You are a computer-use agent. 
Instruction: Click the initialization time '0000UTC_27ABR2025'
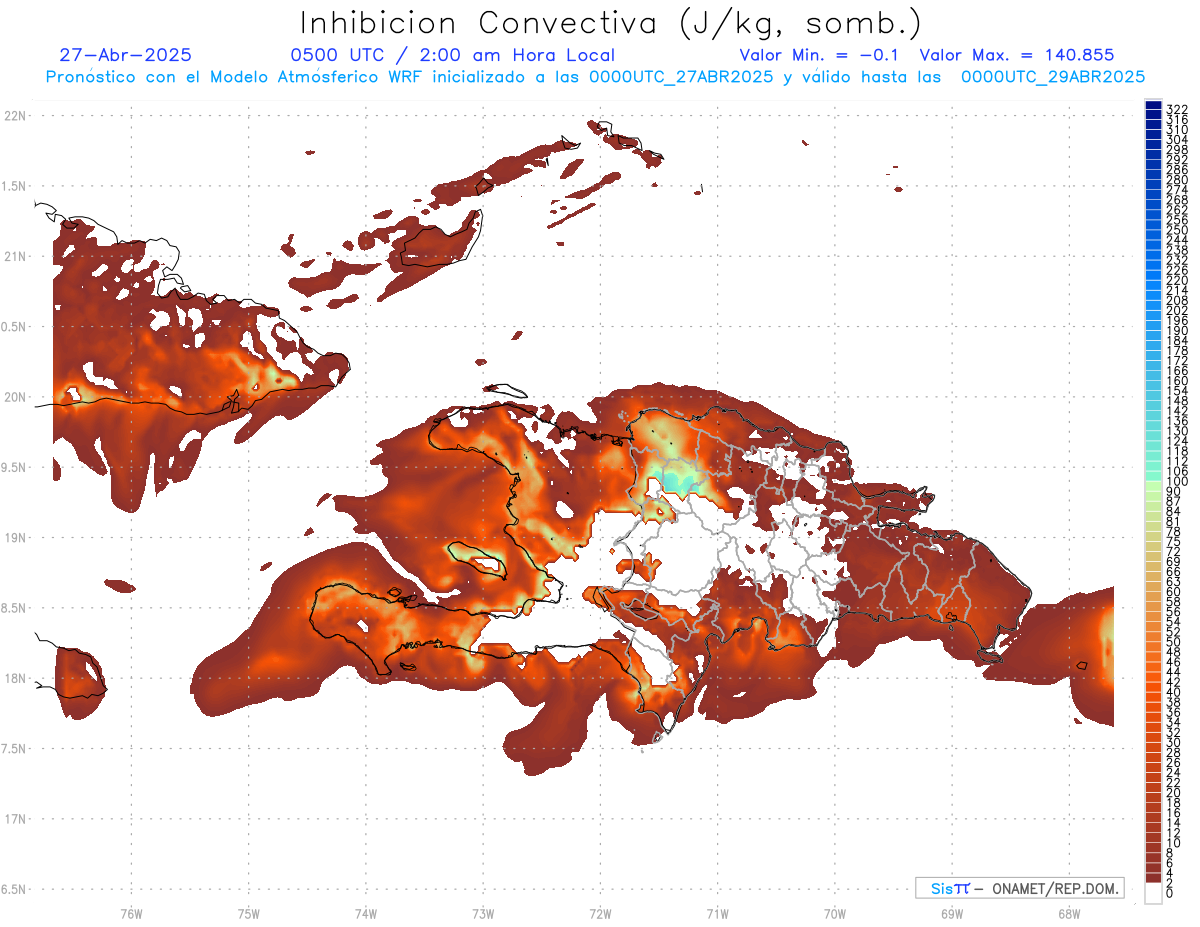tap(681, 77)
